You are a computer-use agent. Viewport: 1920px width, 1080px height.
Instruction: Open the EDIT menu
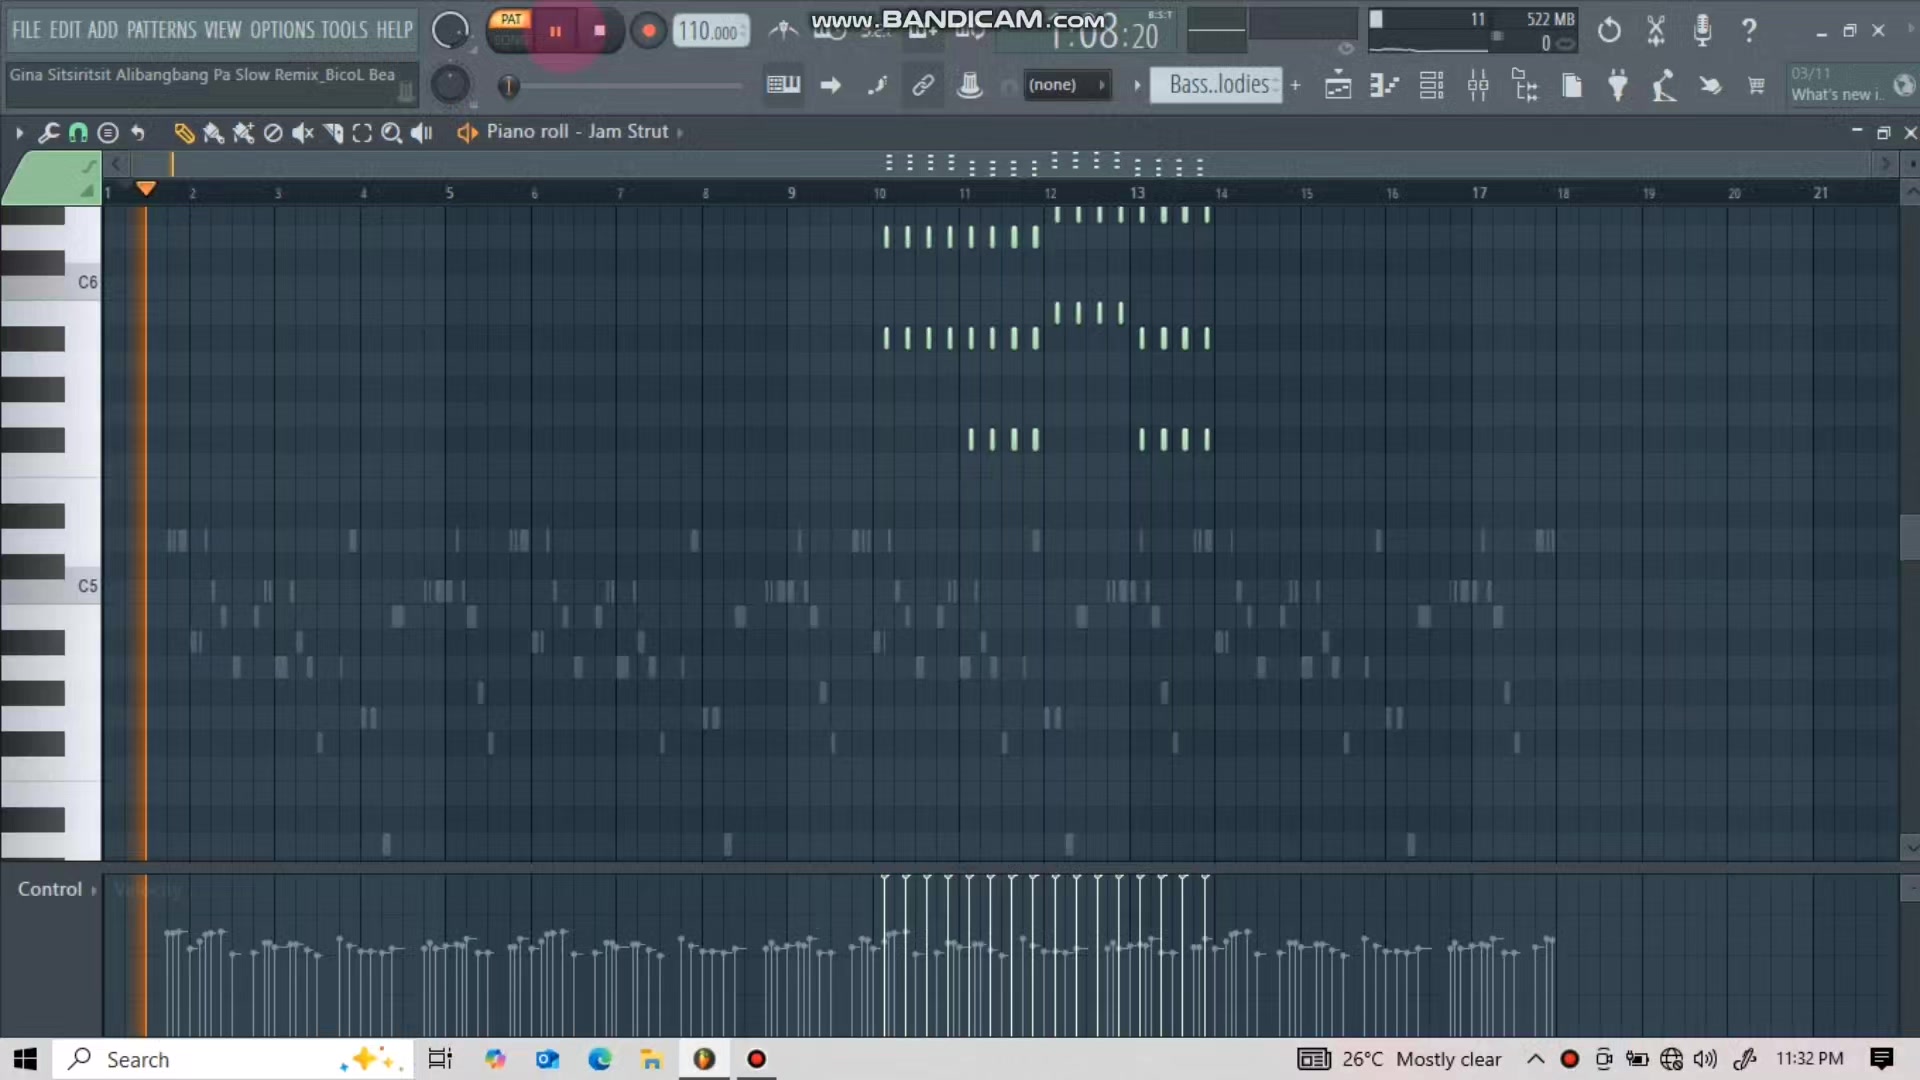(65, 30)
